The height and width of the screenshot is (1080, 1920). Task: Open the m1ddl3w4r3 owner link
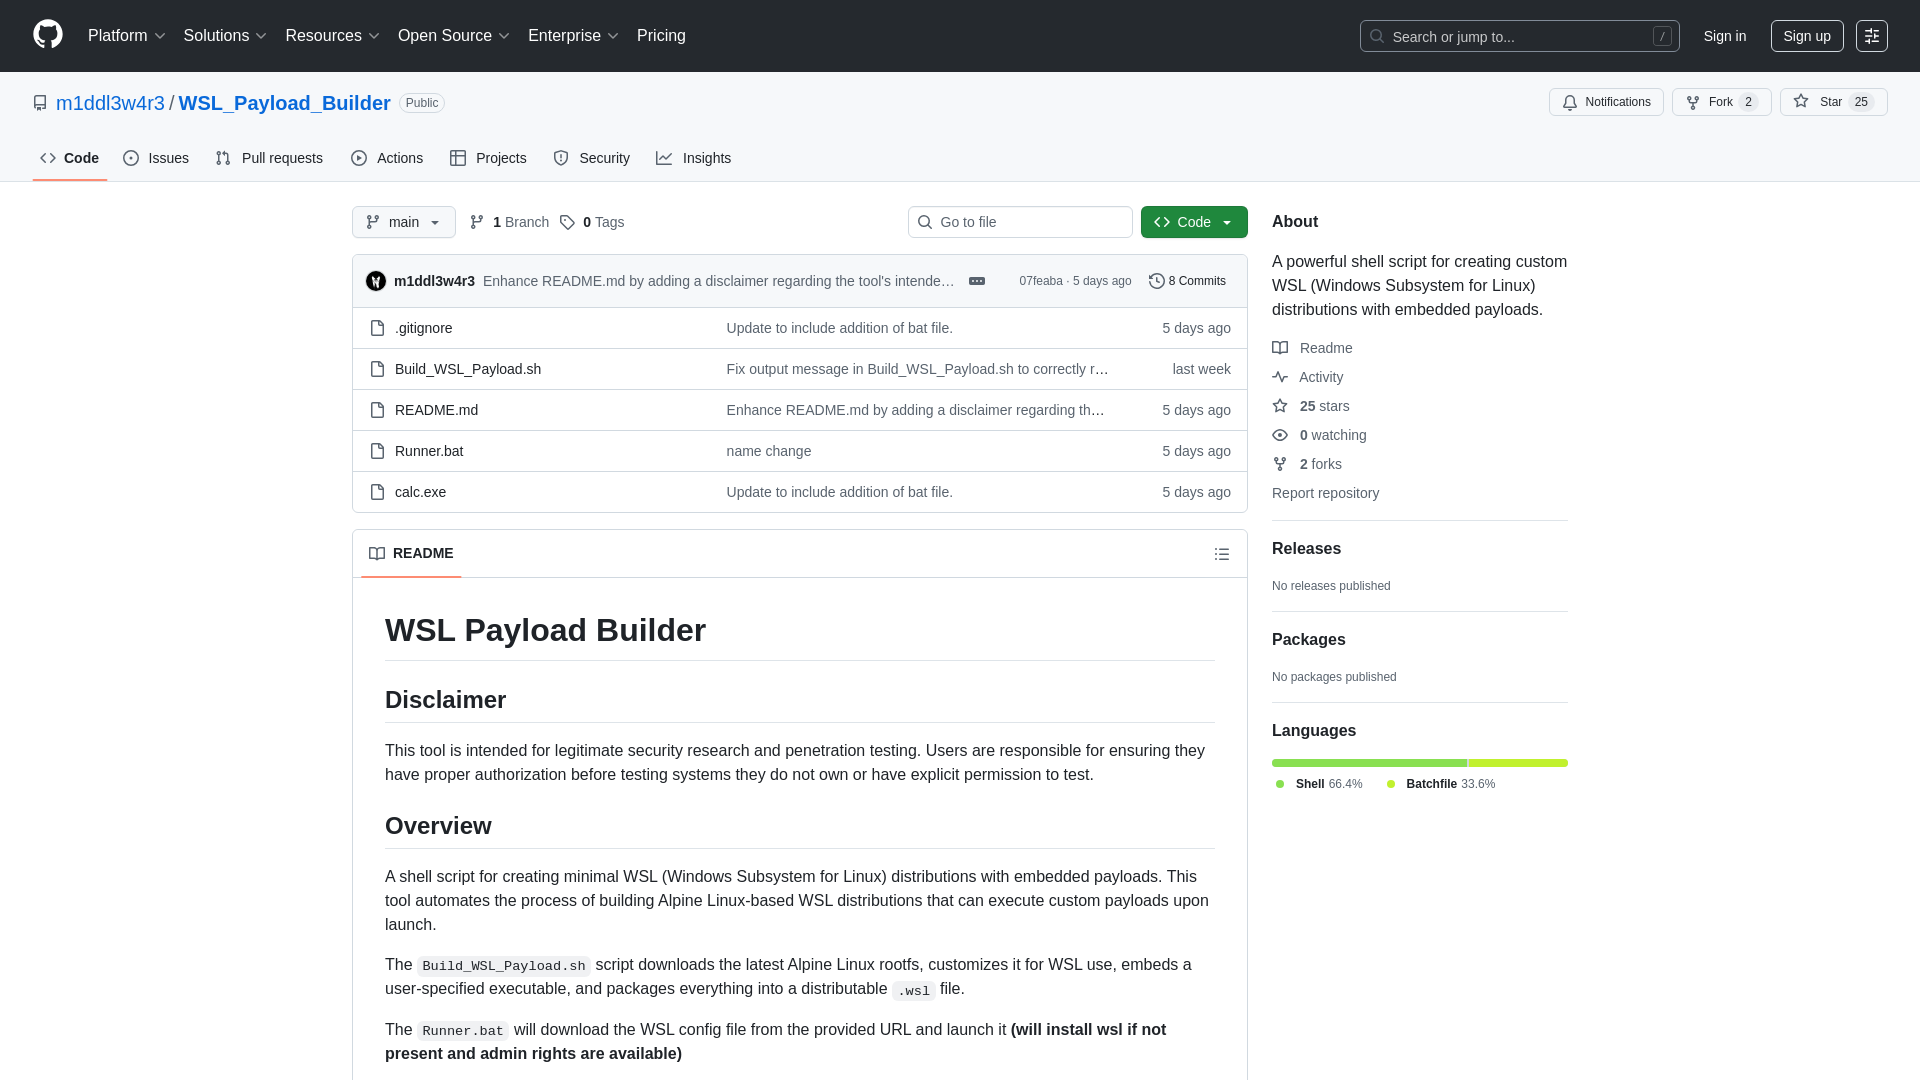110,103
